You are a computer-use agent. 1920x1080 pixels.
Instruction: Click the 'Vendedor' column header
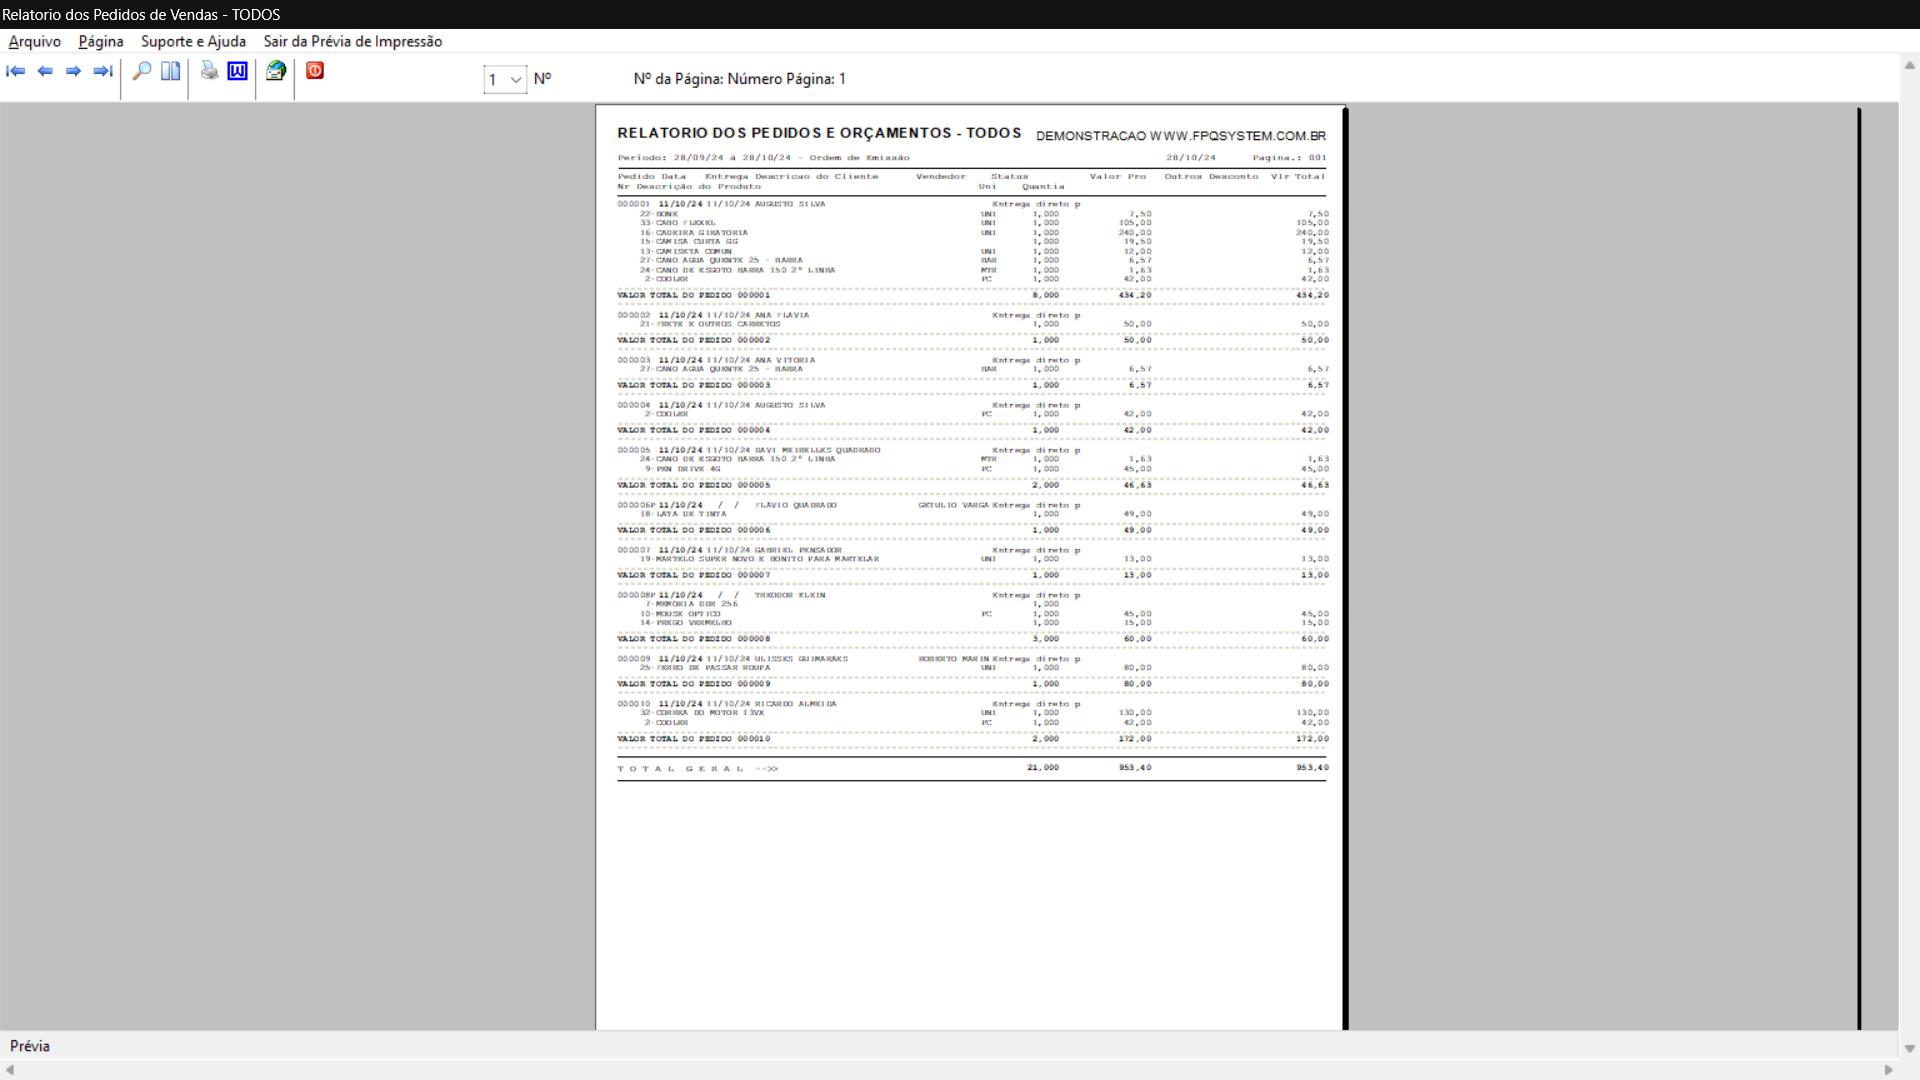coord(941,177)
